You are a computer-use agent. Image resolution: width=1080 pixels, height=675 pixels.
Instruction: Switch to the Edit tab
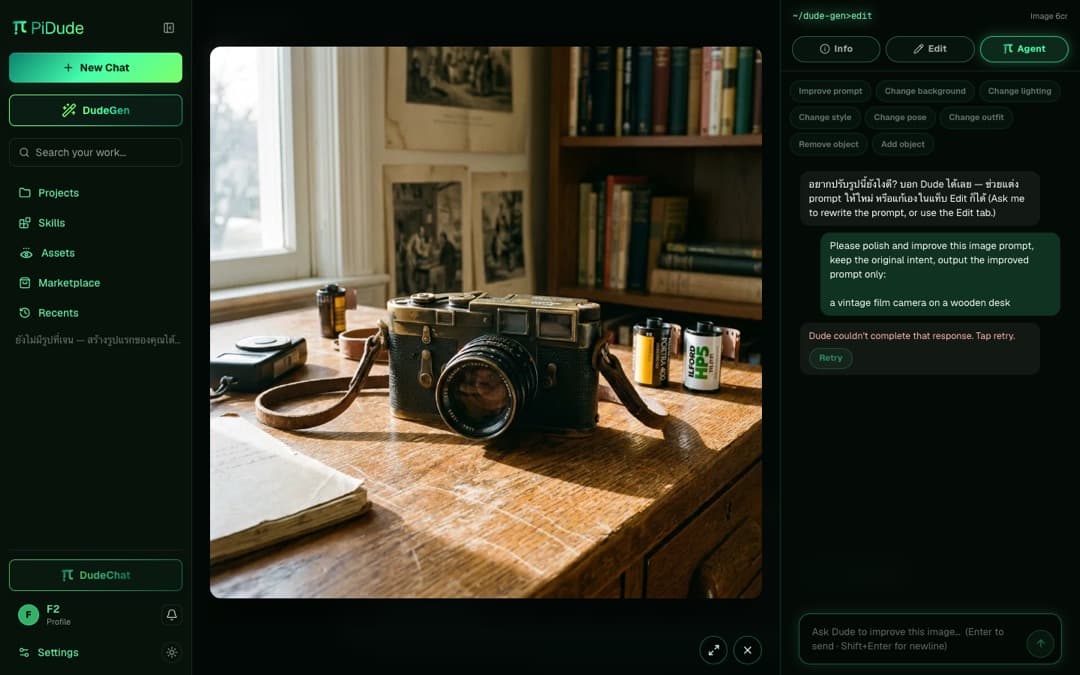point(930,49)
